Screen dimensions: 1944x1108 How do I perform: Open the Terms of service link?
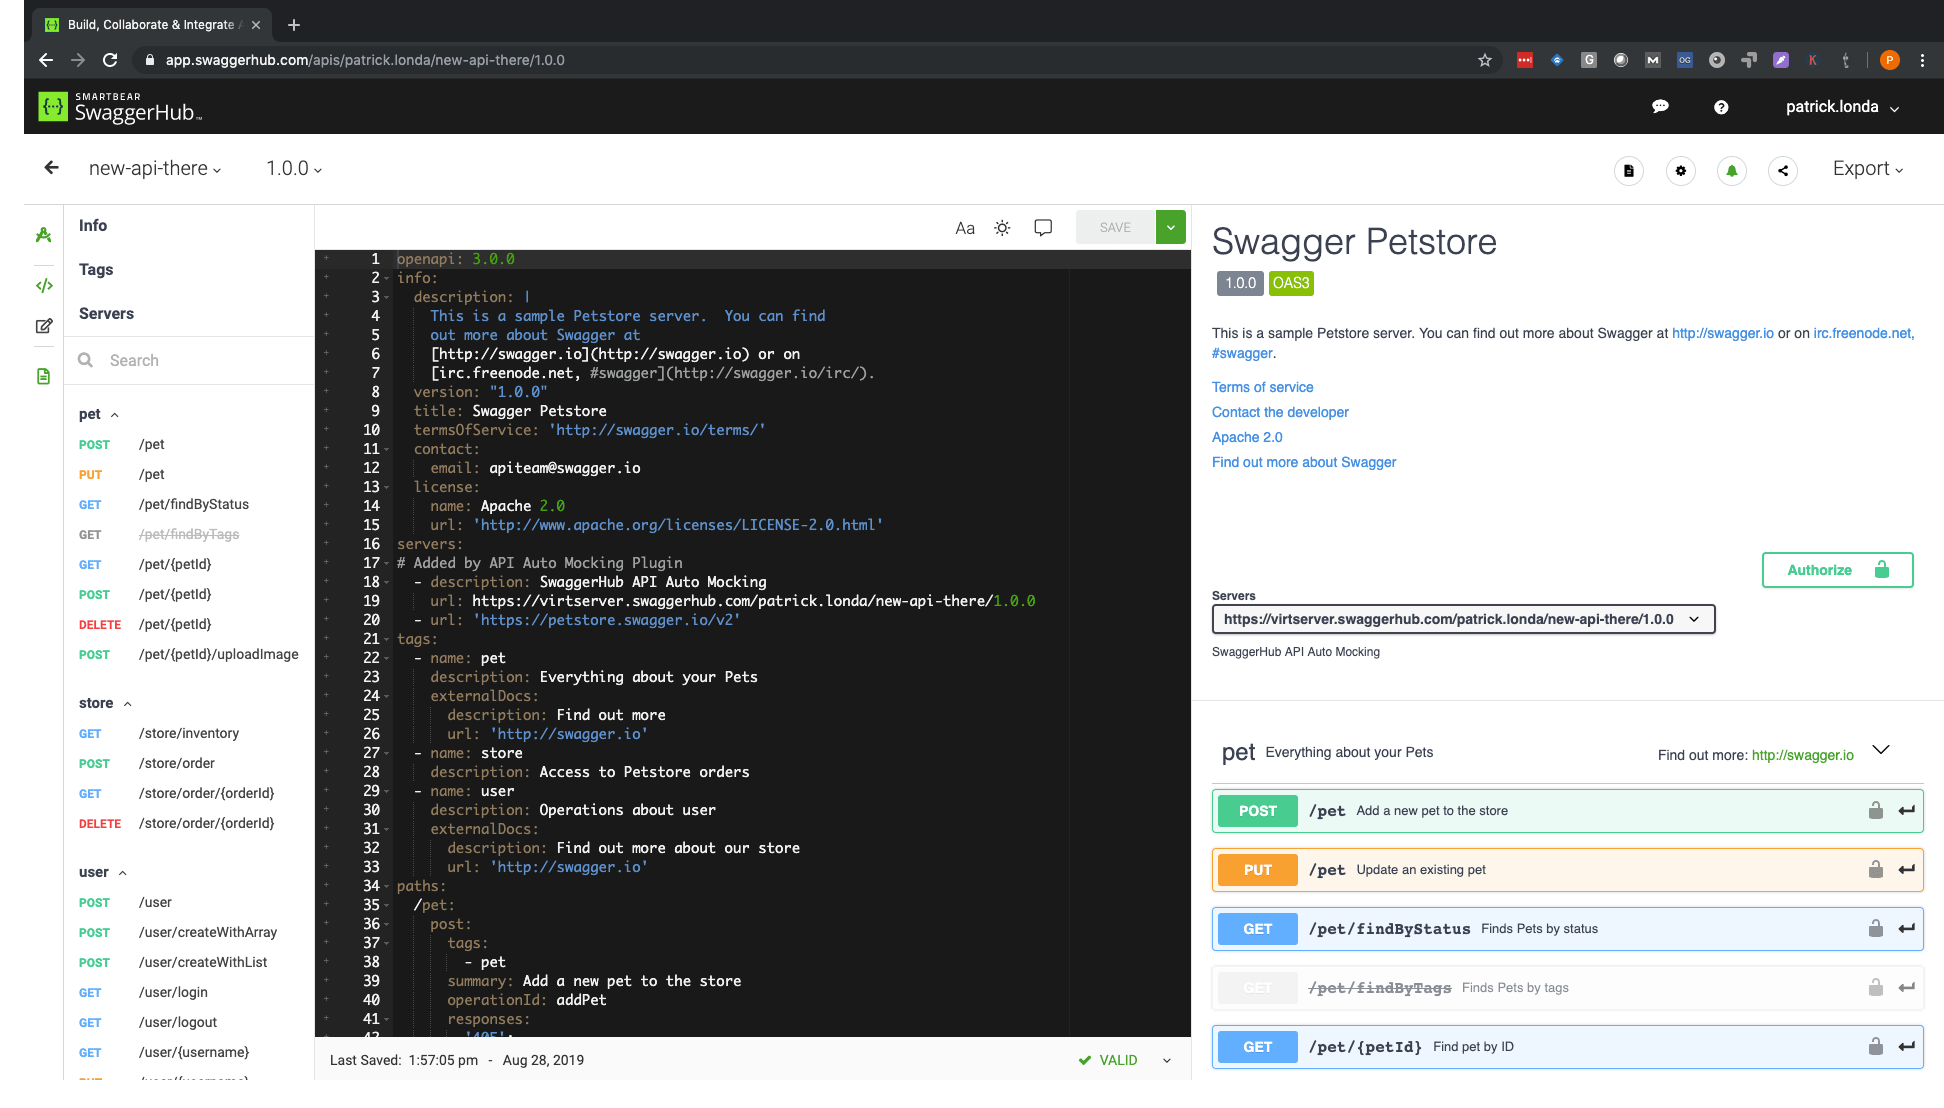click(1262, 387)
